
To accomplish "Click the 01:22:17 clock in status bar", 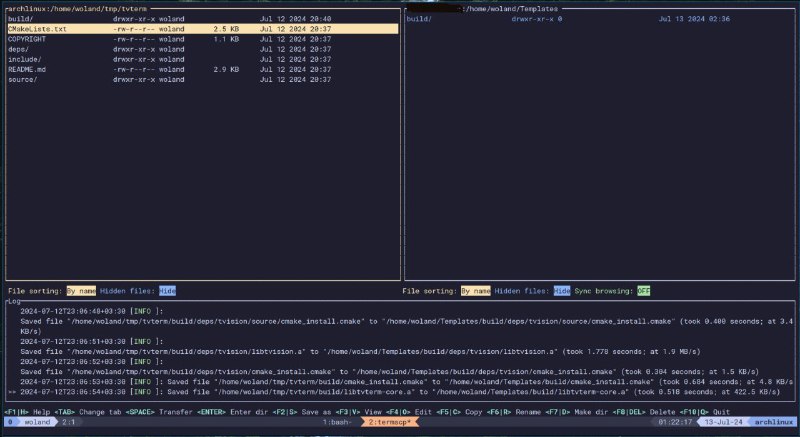I will 675,422.
